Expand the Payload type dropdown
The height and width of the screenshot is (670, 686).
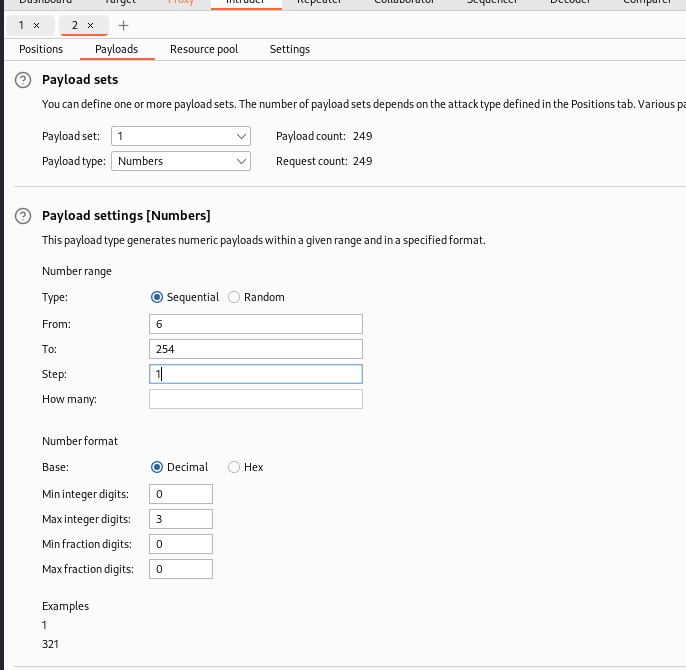point(181,161)
